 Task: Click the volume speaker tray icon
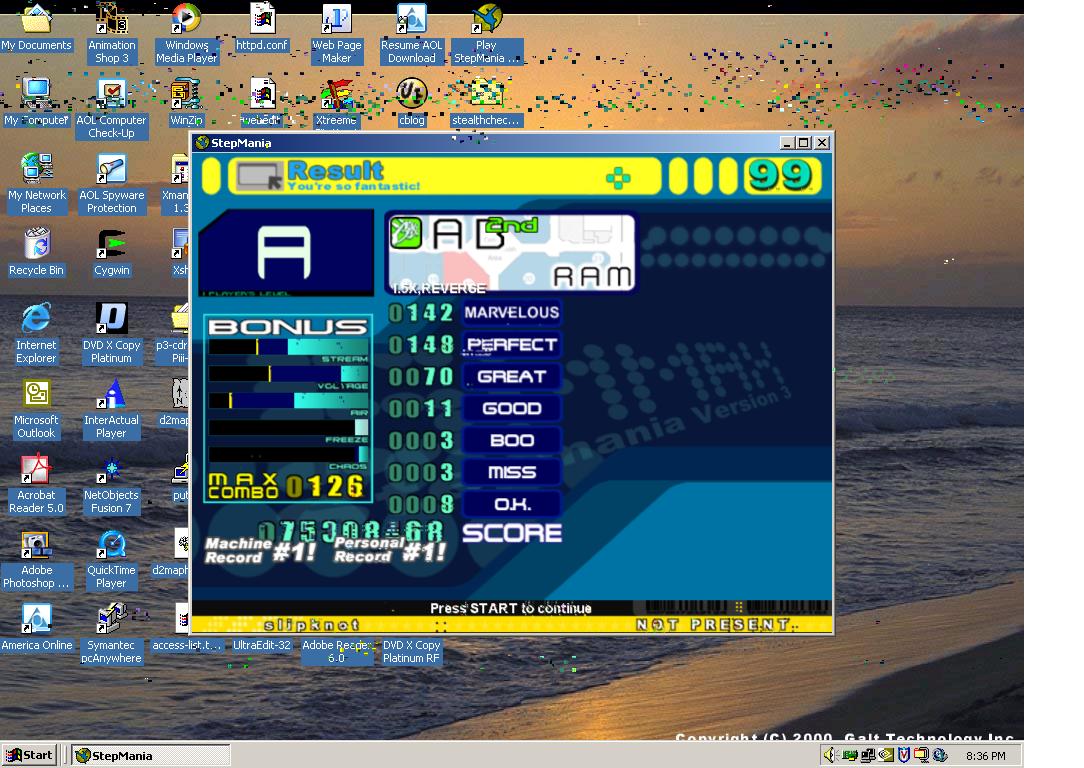click(x=831, y=756)
